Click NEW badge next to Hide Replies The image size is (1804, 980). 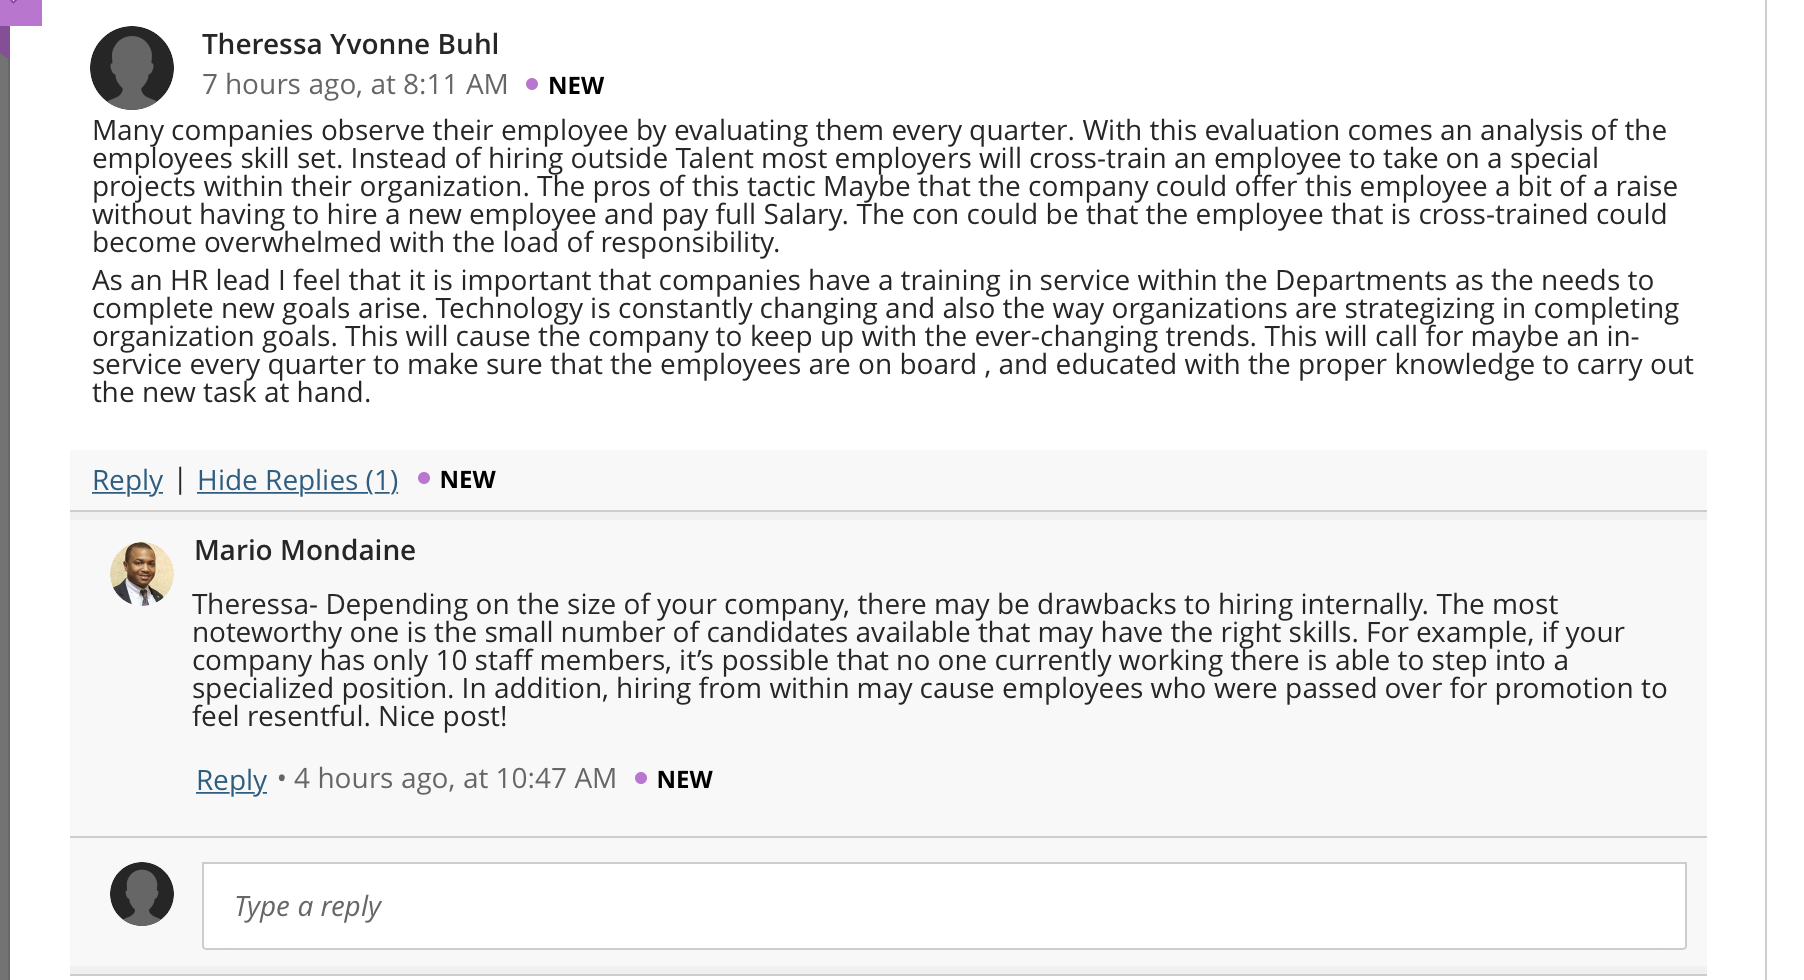(x=468, y=480)
